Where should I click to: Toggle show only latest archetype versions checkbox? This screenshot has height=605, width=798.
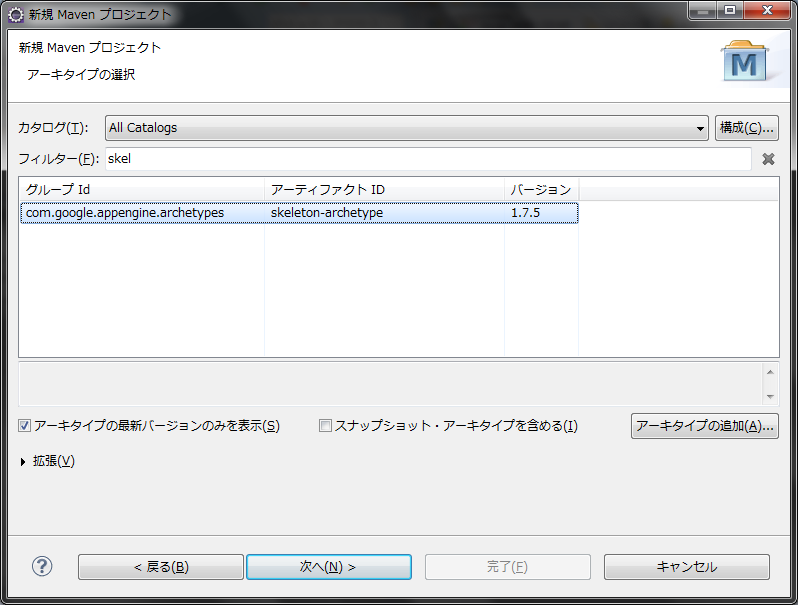24,425
